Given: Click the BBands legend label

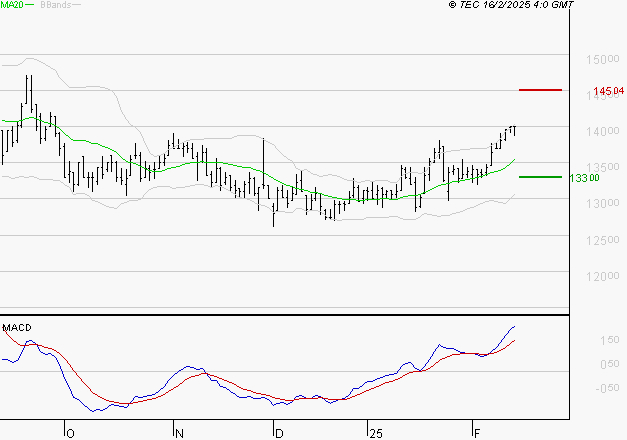Looking at the screenshot, I should coord(56,5).
